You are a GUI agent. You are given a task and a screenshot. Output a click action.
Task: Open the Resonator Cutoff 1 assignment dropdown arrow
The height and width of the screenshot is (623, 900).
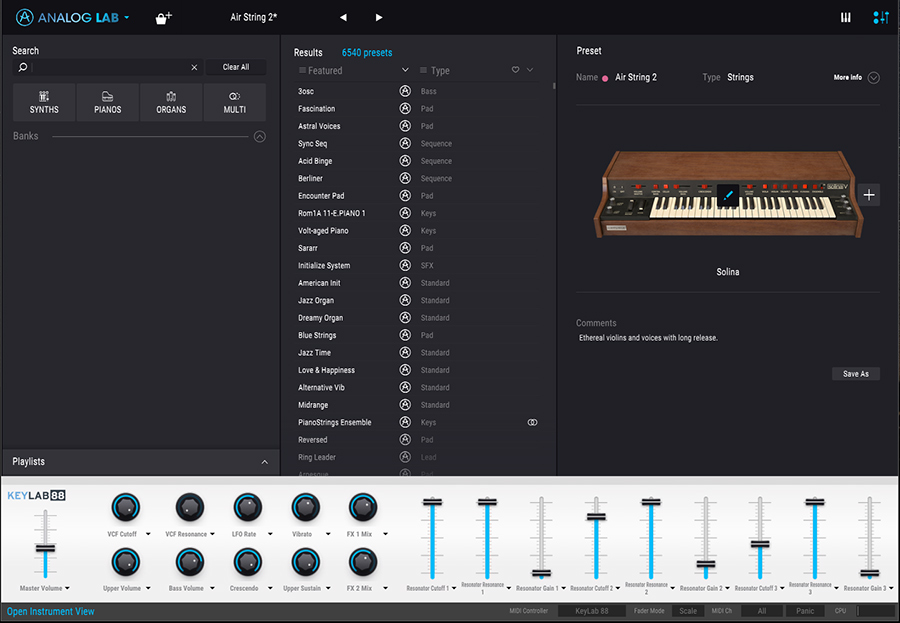click(x=453, y=588)
